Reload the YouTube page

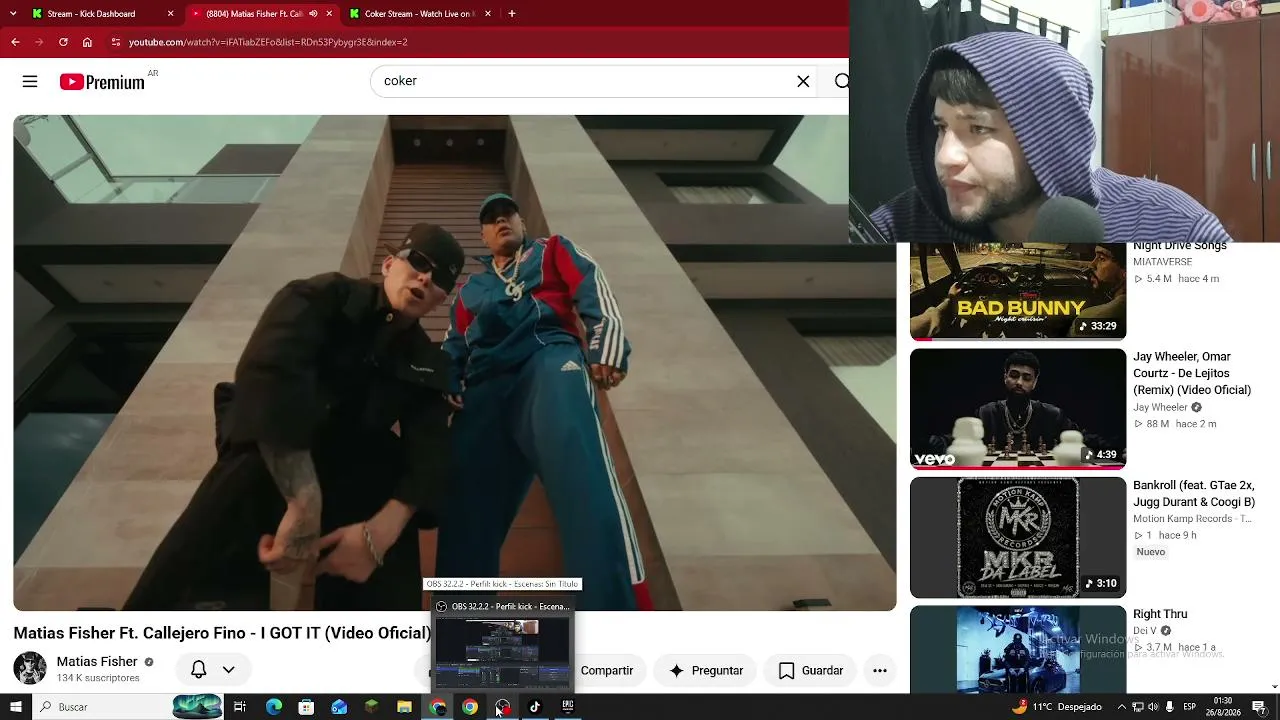pos(63,42)
